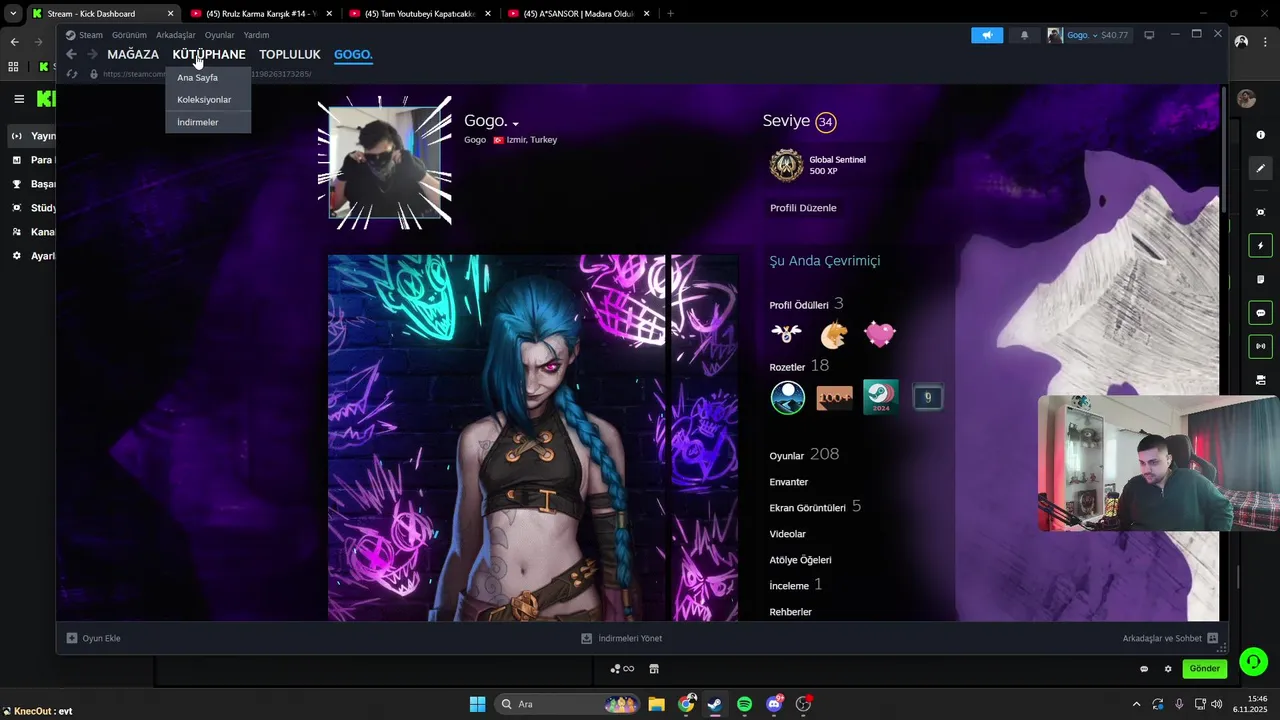This screenshot has width=1280, height=720.
Task: Click the Kick pencil edit icon
Action: click(1260, 168)
